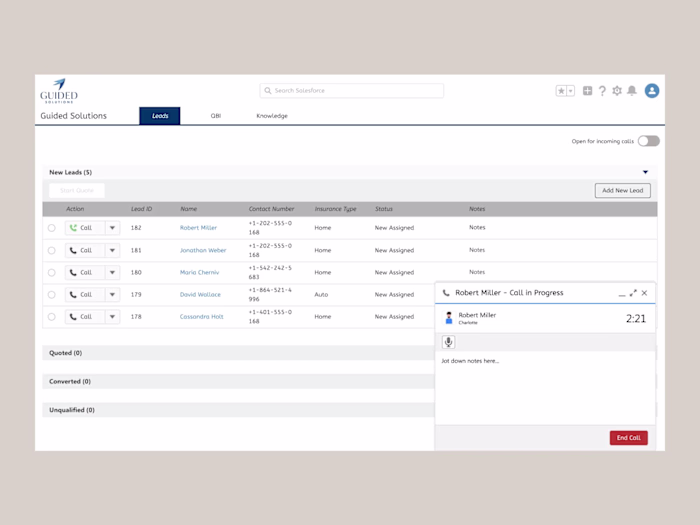
Task: Open Jonathan Weber lead link
Action: pos(203,250)
